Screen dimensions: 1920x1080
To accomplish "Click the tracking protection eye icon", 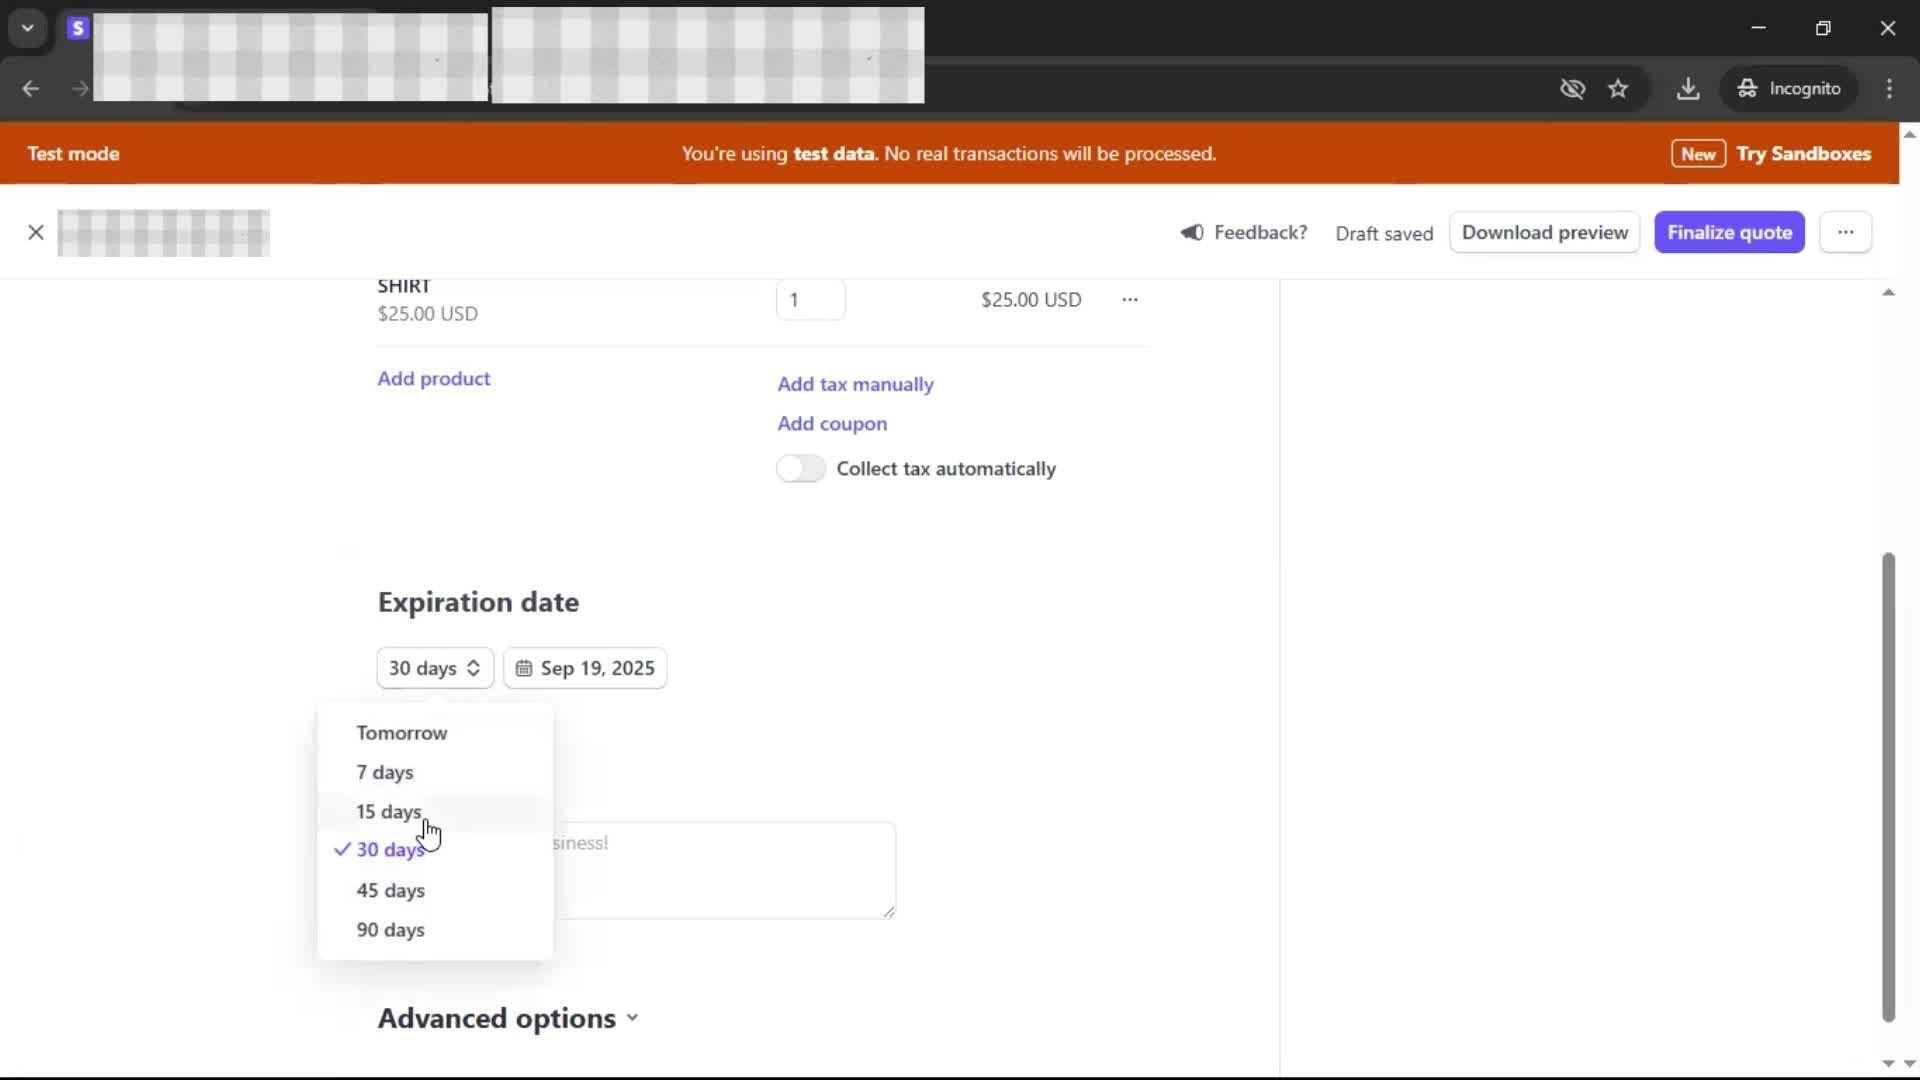I will (1572, 88).
